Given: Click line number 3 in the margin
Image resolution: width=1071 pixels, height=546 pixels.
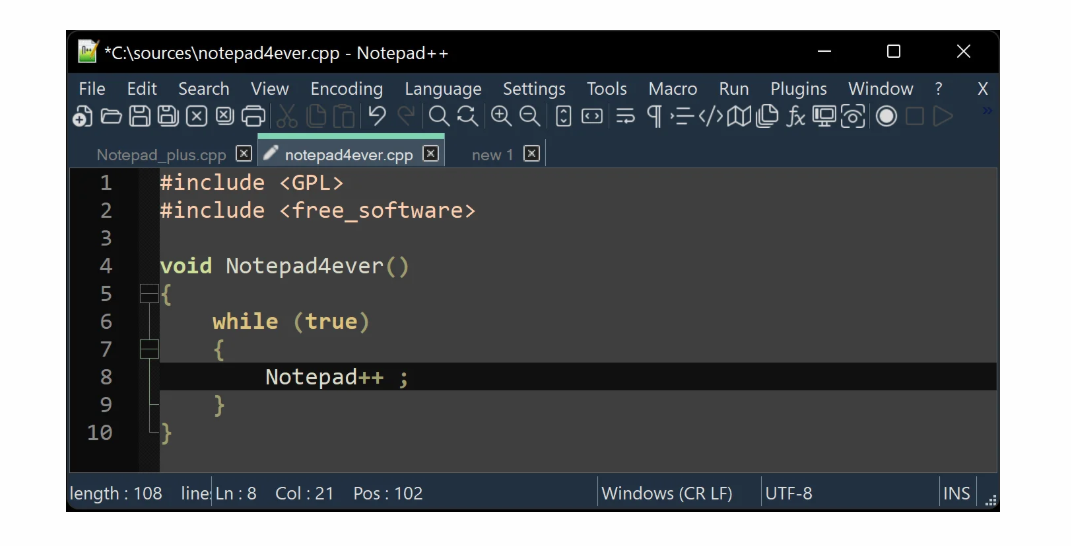Looking at the screenshot, I should click(106, 238).
